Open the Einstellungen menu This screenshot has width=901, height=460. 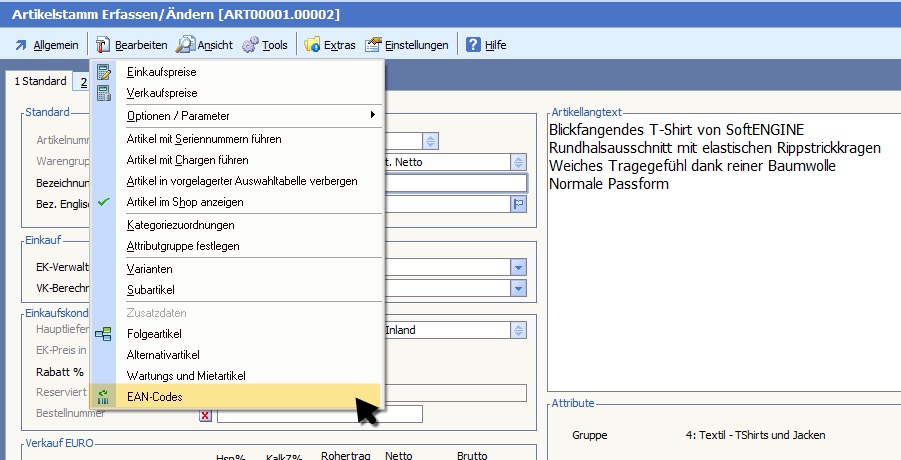pyautogui.click(x=407, y=45)
